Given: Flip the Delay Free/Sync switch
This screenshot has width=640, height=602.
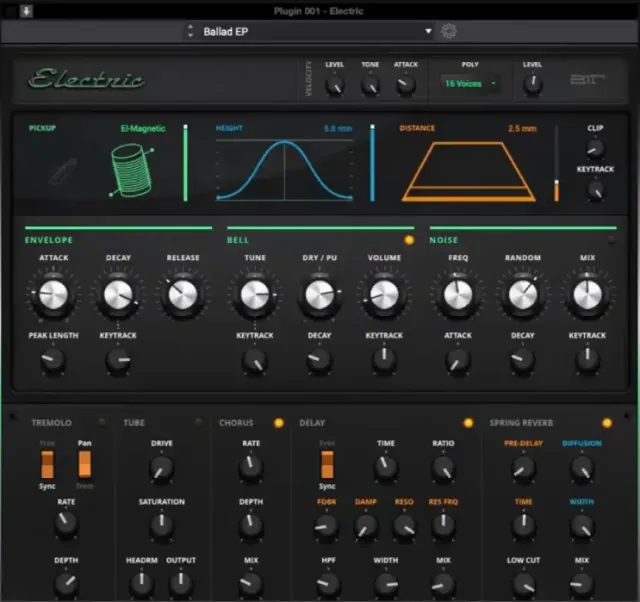Looking at the screenshot, I should (x=327, y=464).
